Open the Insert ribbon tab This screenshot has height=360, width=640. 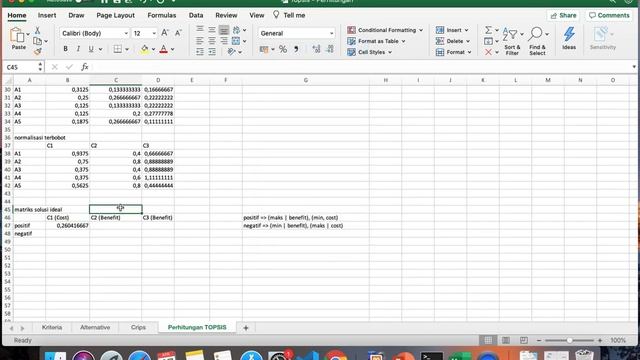coord(47,15)
